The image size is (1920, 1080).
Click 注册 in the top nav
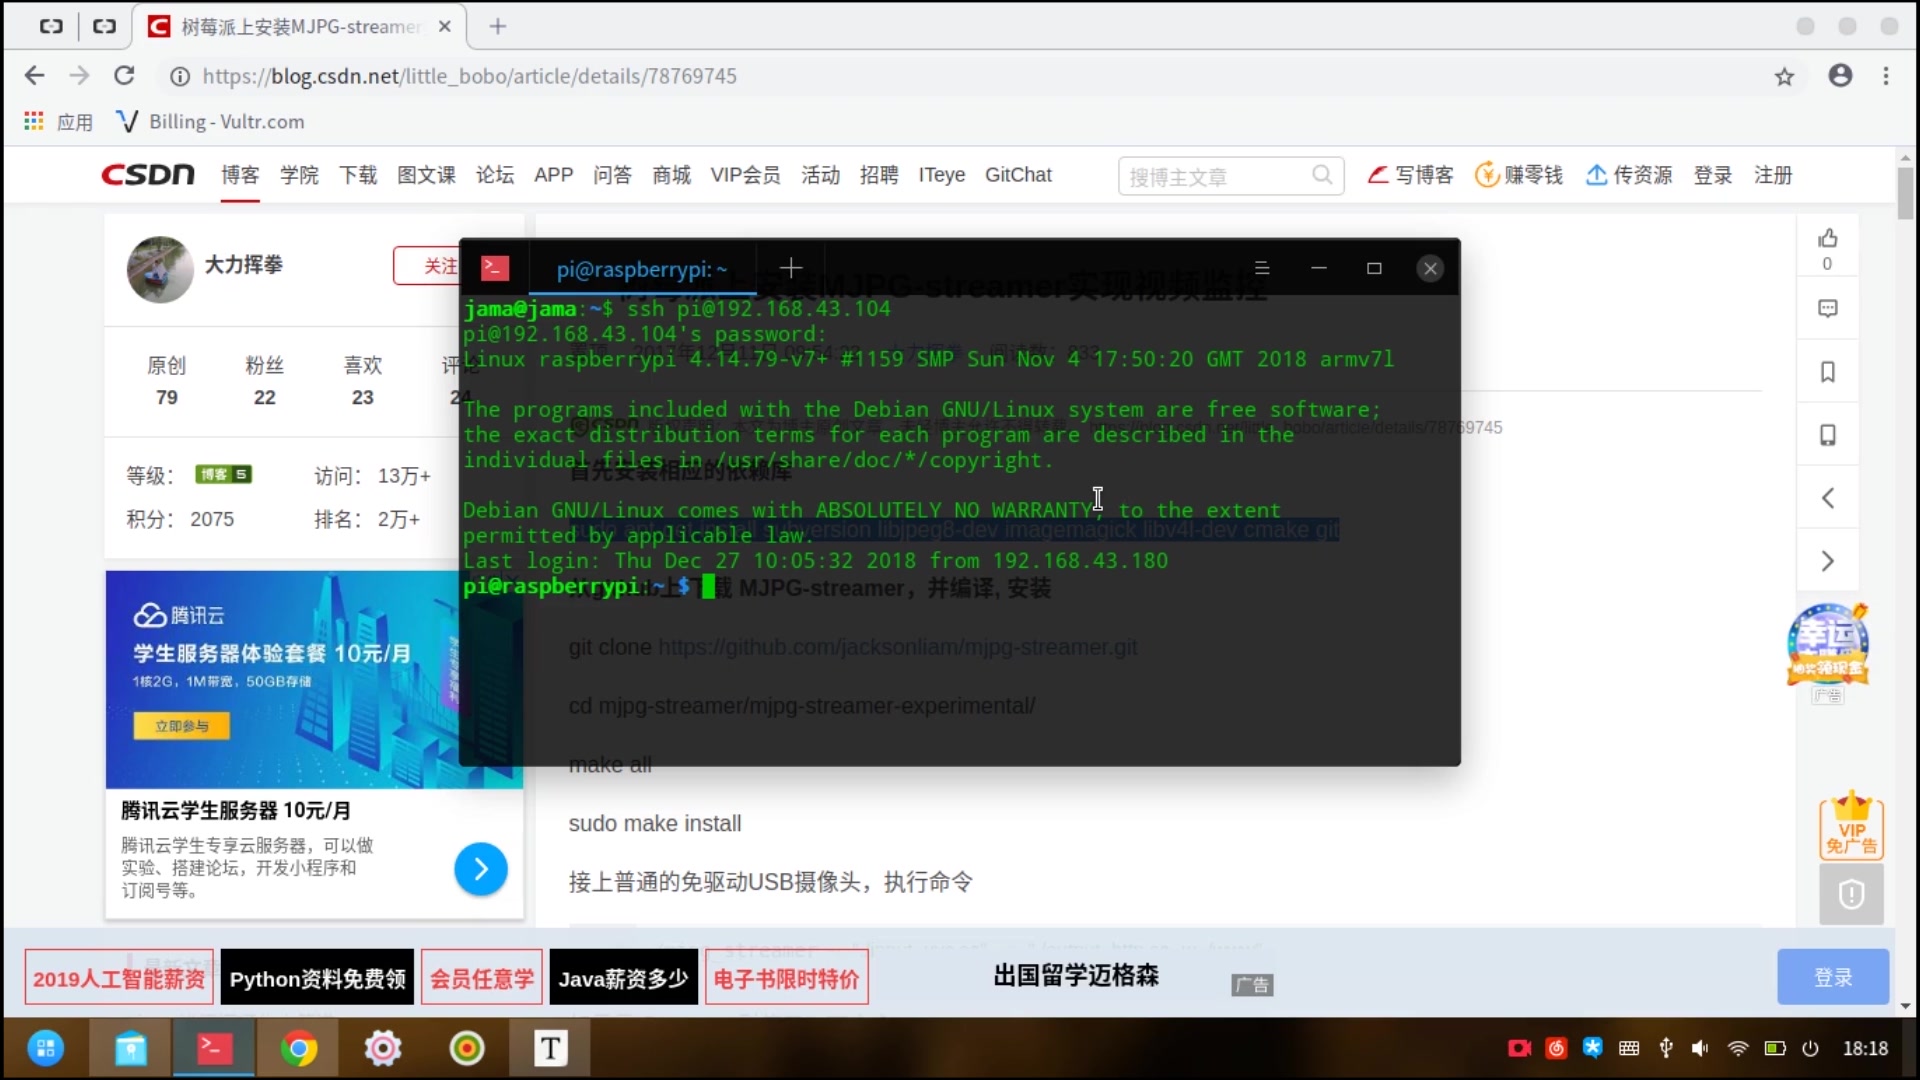(1773, 175)
